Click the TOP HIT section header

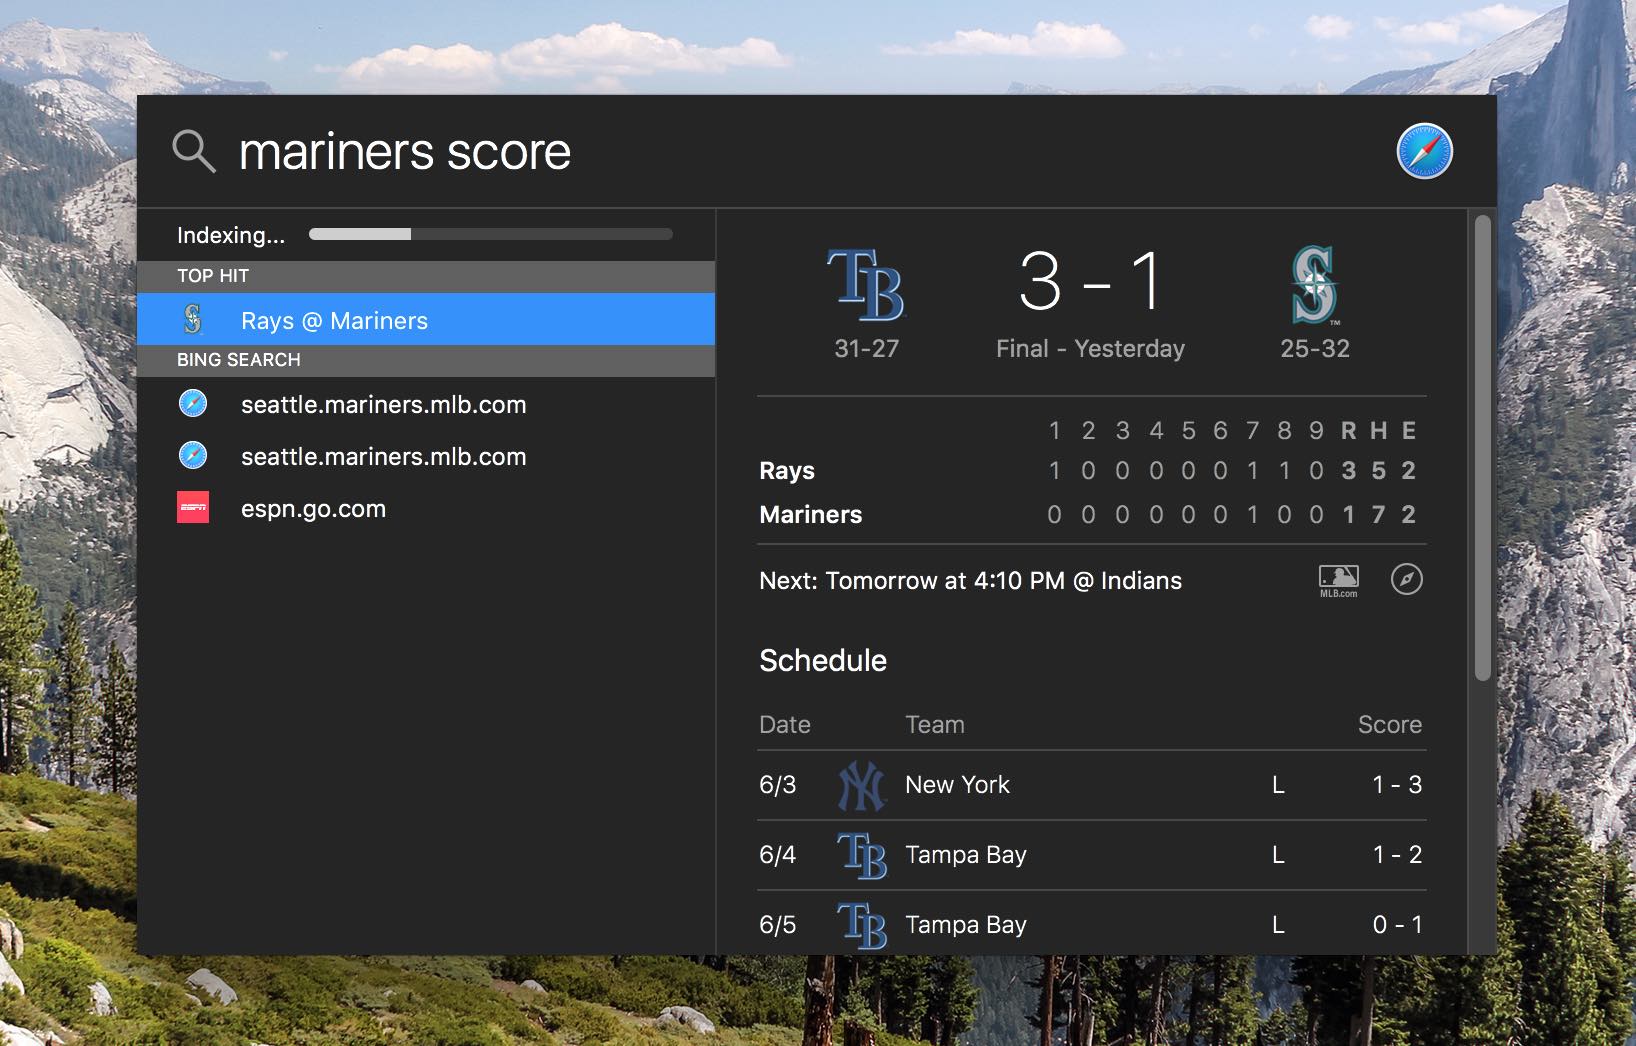click(426, 276)
